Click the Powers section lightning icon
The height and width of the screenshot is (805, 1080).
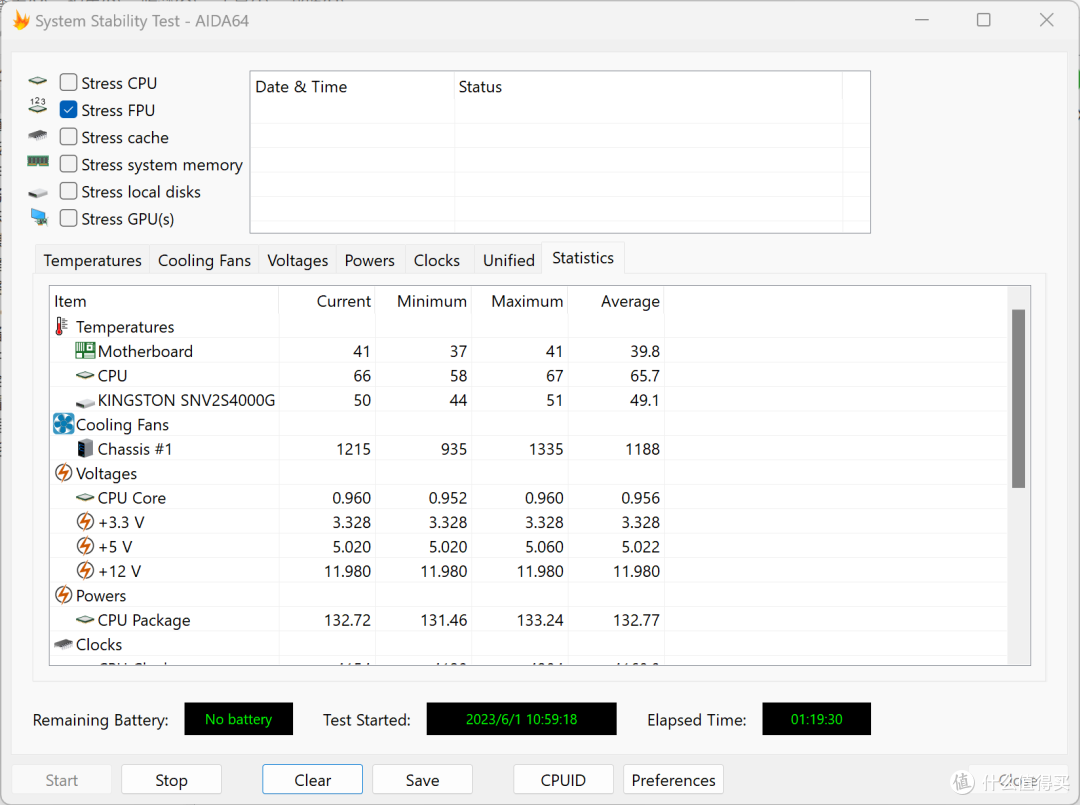coord(63,595)
